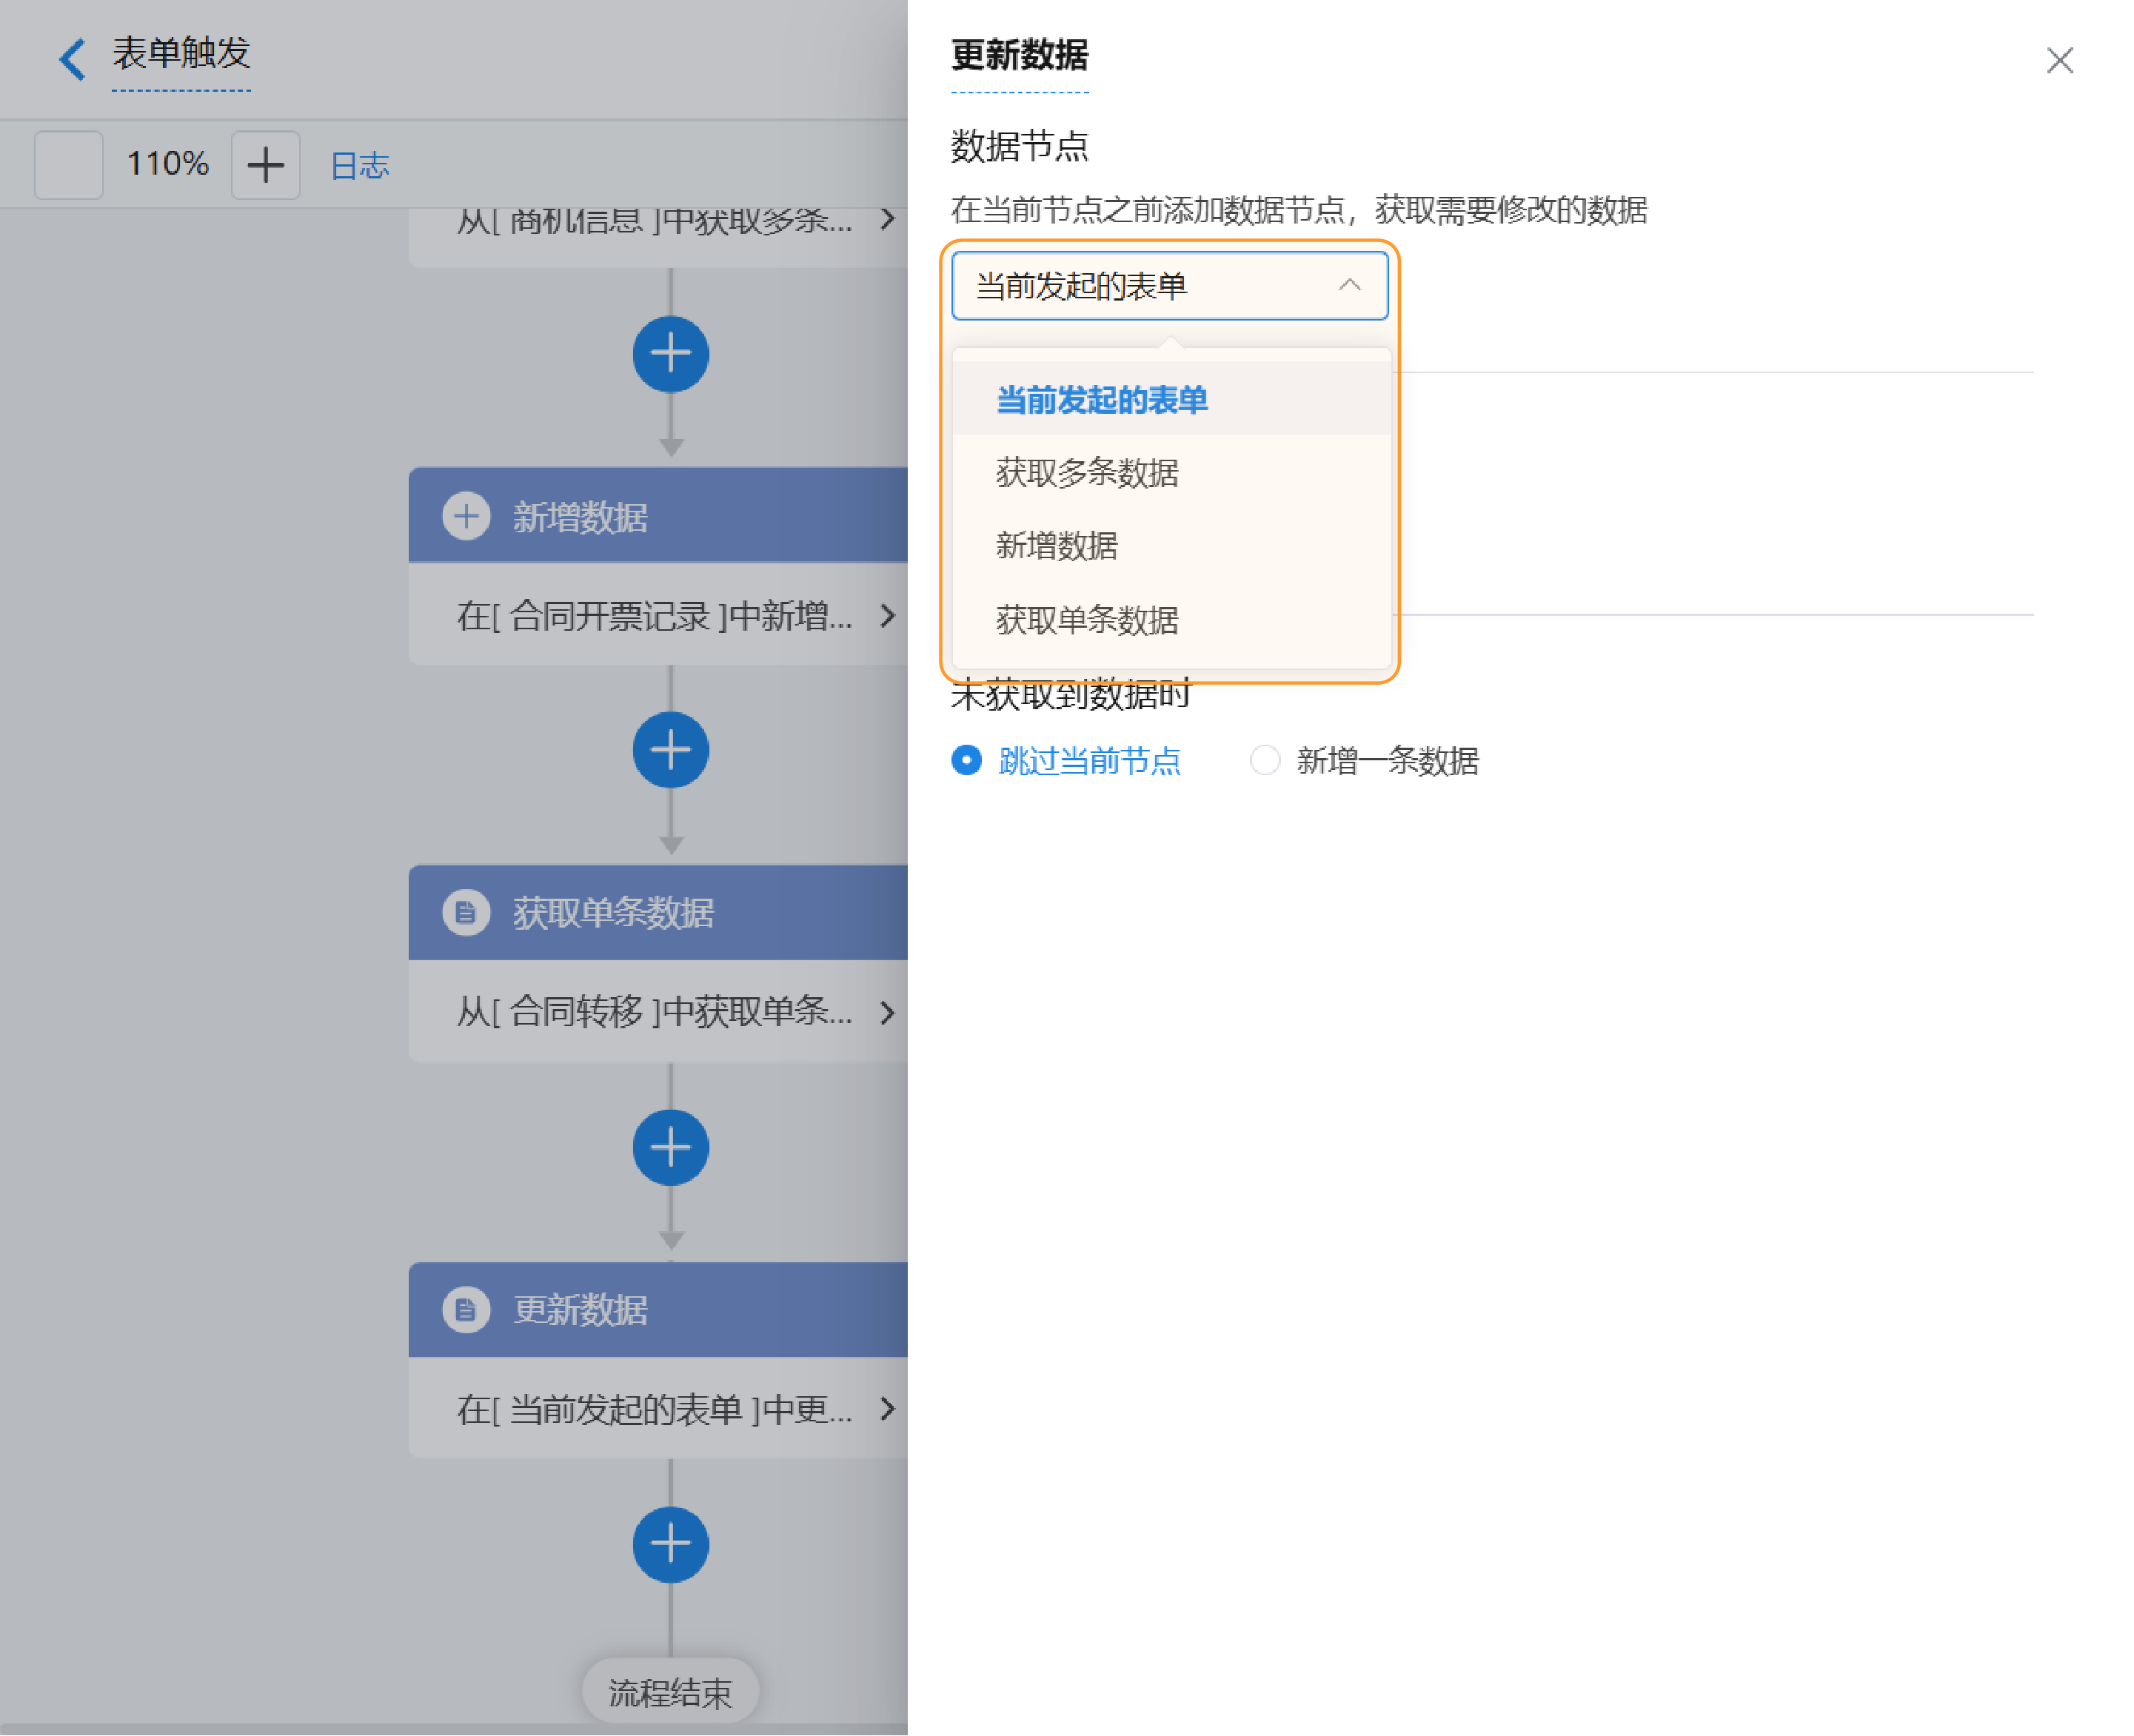Click the blank zoom-out button left of 110%
The image size is (2134, 1736).
[68, 164]
